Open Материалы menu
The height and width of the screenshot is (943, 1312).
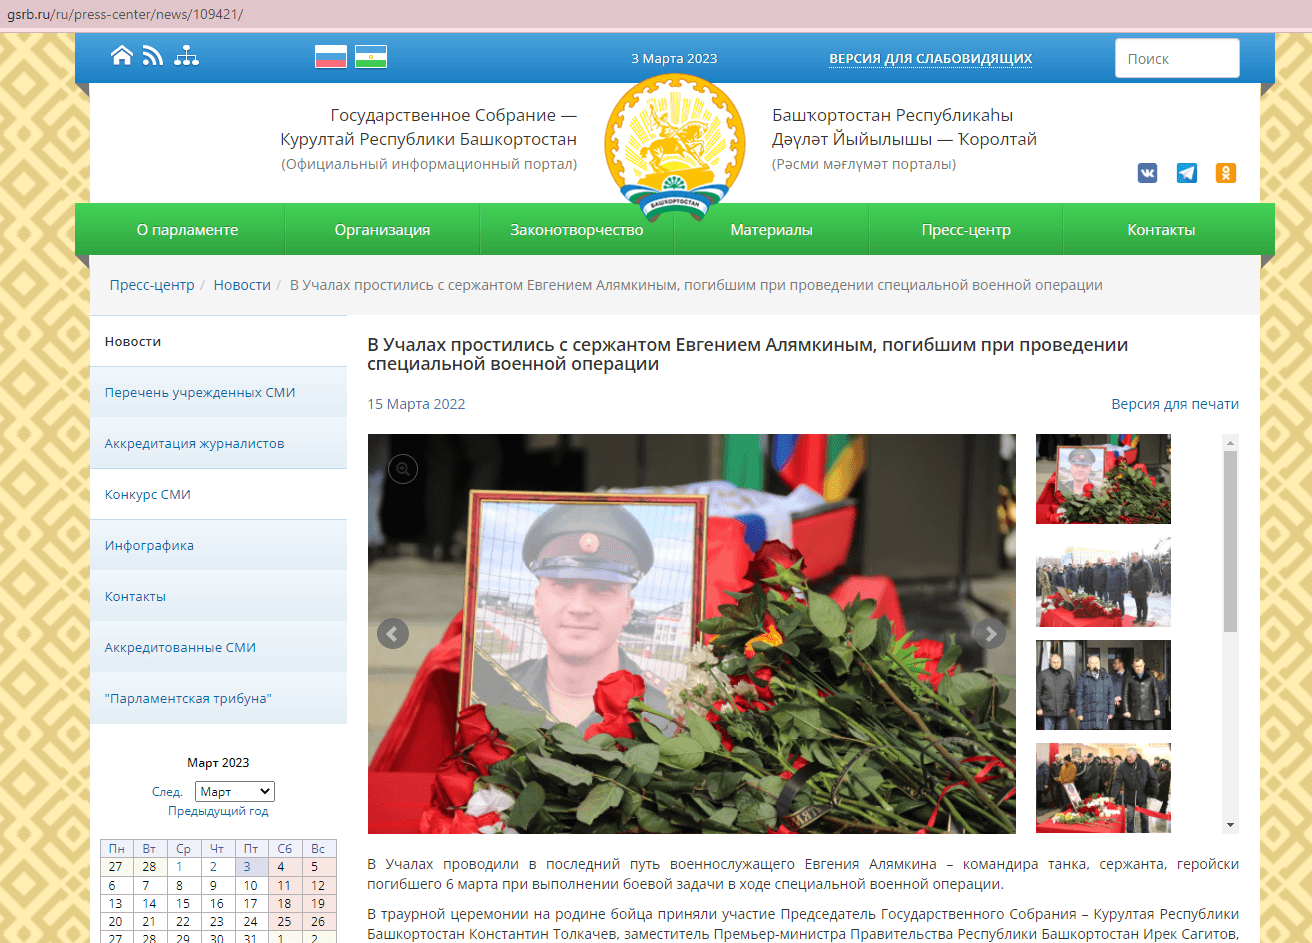[771, 230]
